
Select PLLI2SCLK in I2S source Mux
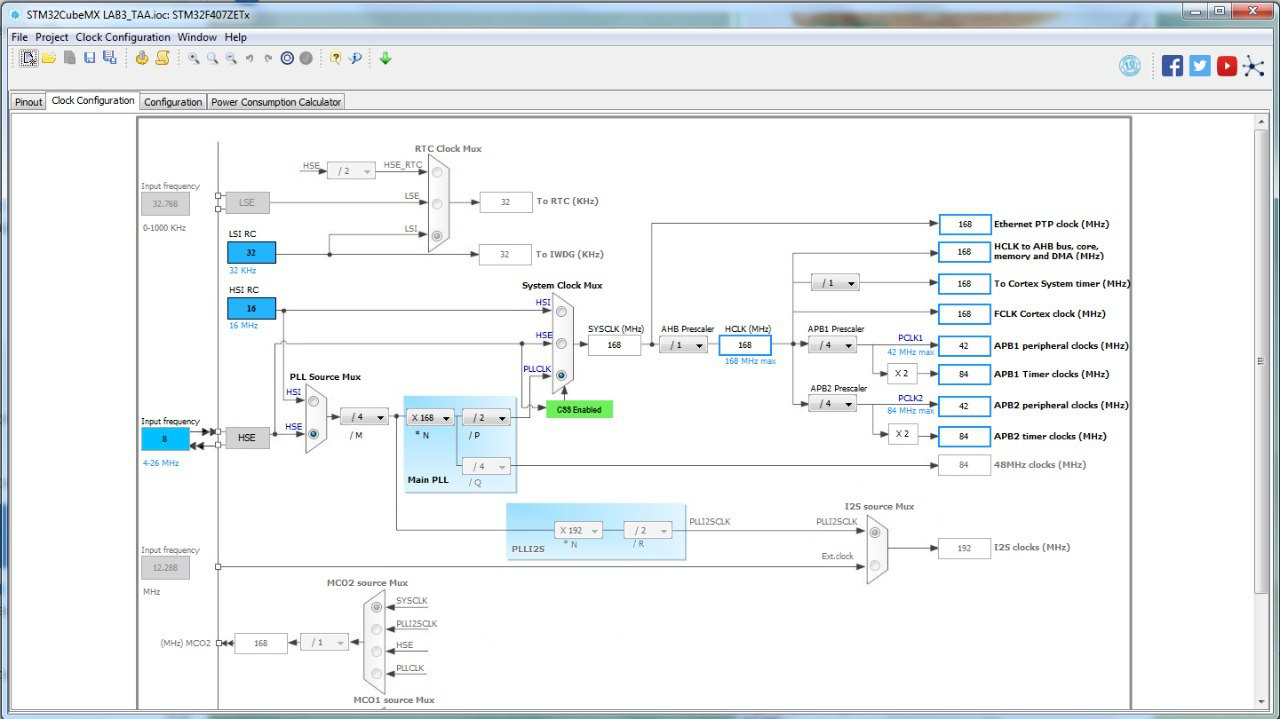point(875,533)
